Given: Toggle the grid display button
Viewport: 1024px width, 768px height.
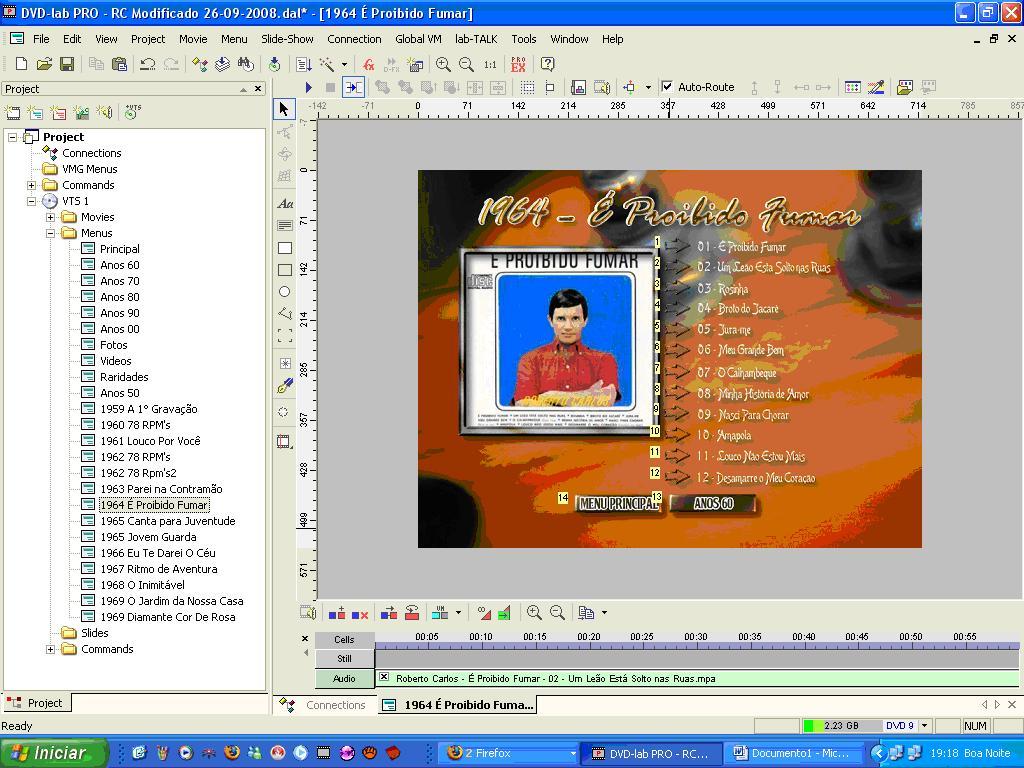Looking at the screenshot, I should [527, 87].
